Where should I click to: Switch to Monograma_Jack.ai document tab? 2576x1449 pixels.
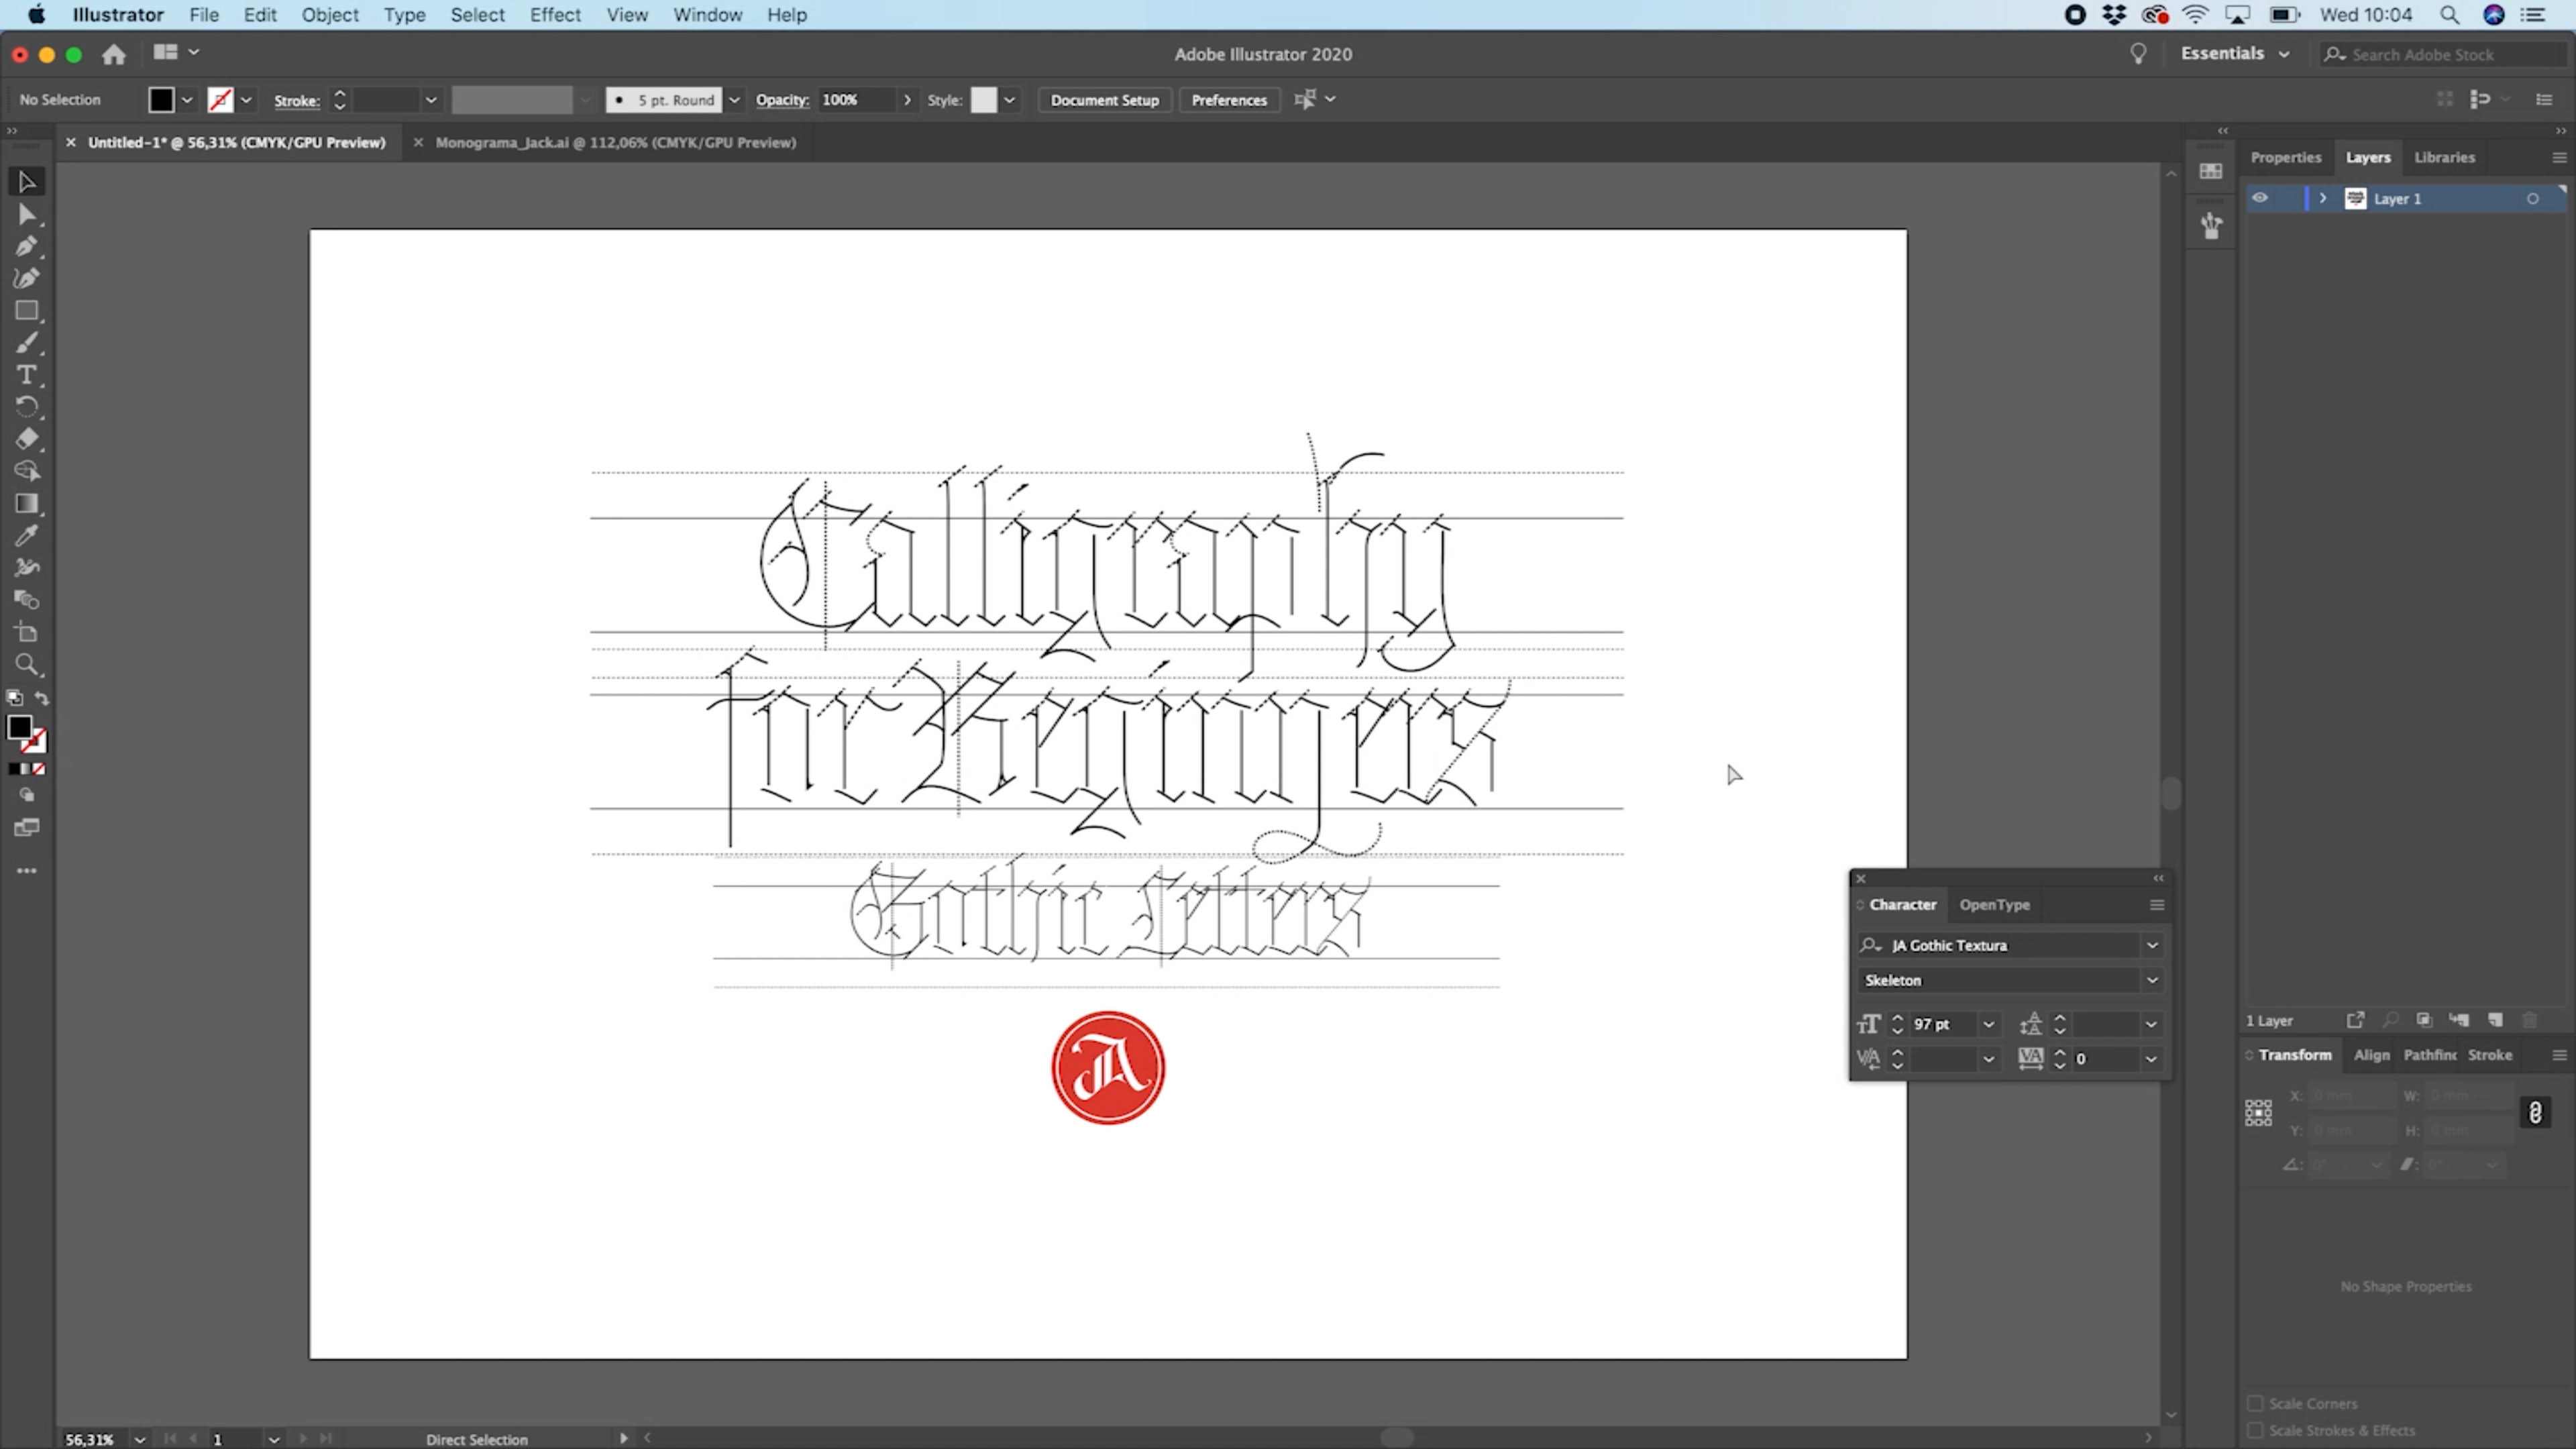(615, 142)
